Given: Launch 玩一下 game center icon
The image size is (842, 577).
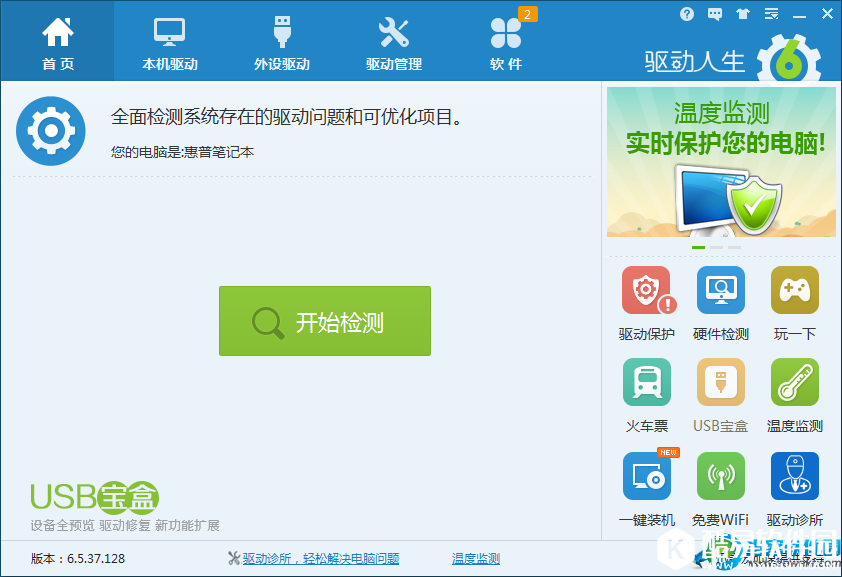Looking at the screenshot, I should point(794,293).
